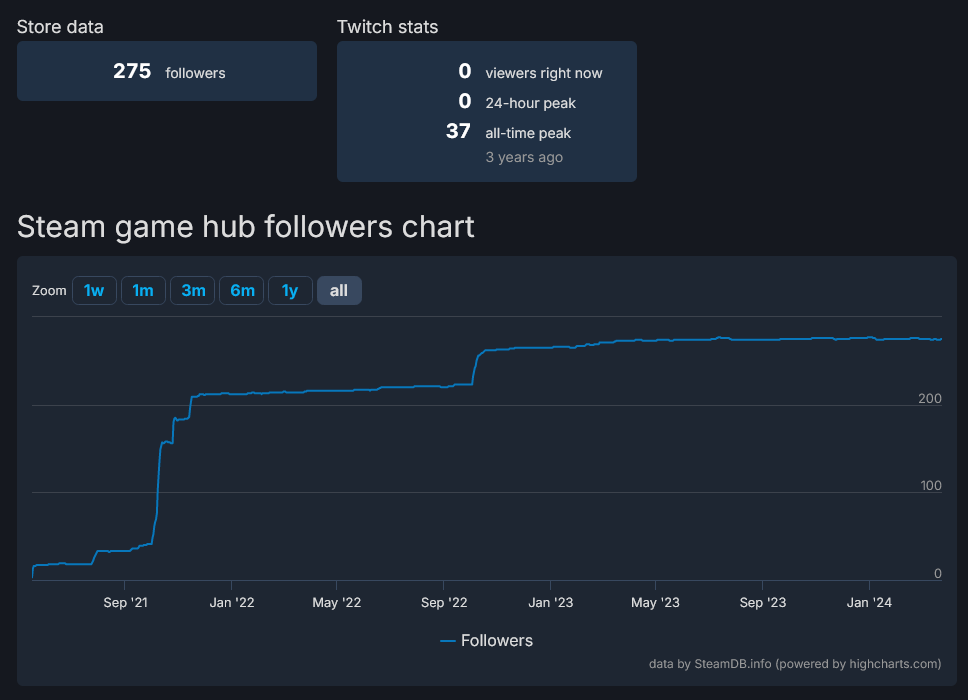The image size is (968, 700).
Task: Select the 1m zoom range
Action: (x=143, y=290)
